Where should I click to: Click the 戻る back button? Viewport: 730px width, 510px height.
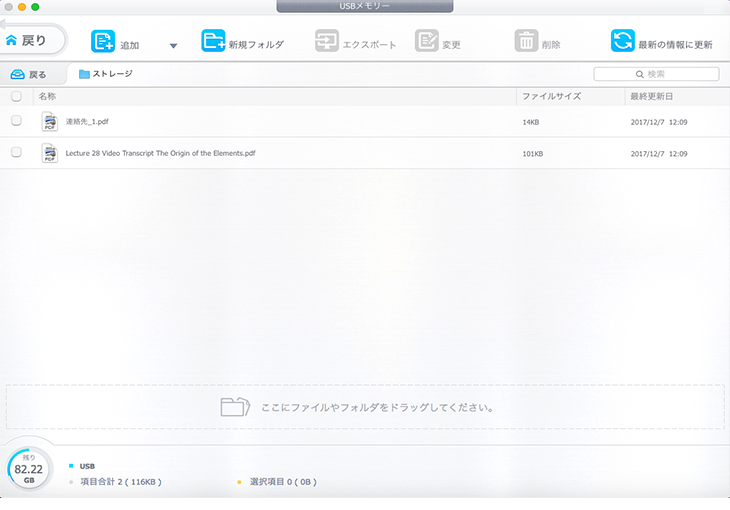pyautogui.click(x=29, y=75)
